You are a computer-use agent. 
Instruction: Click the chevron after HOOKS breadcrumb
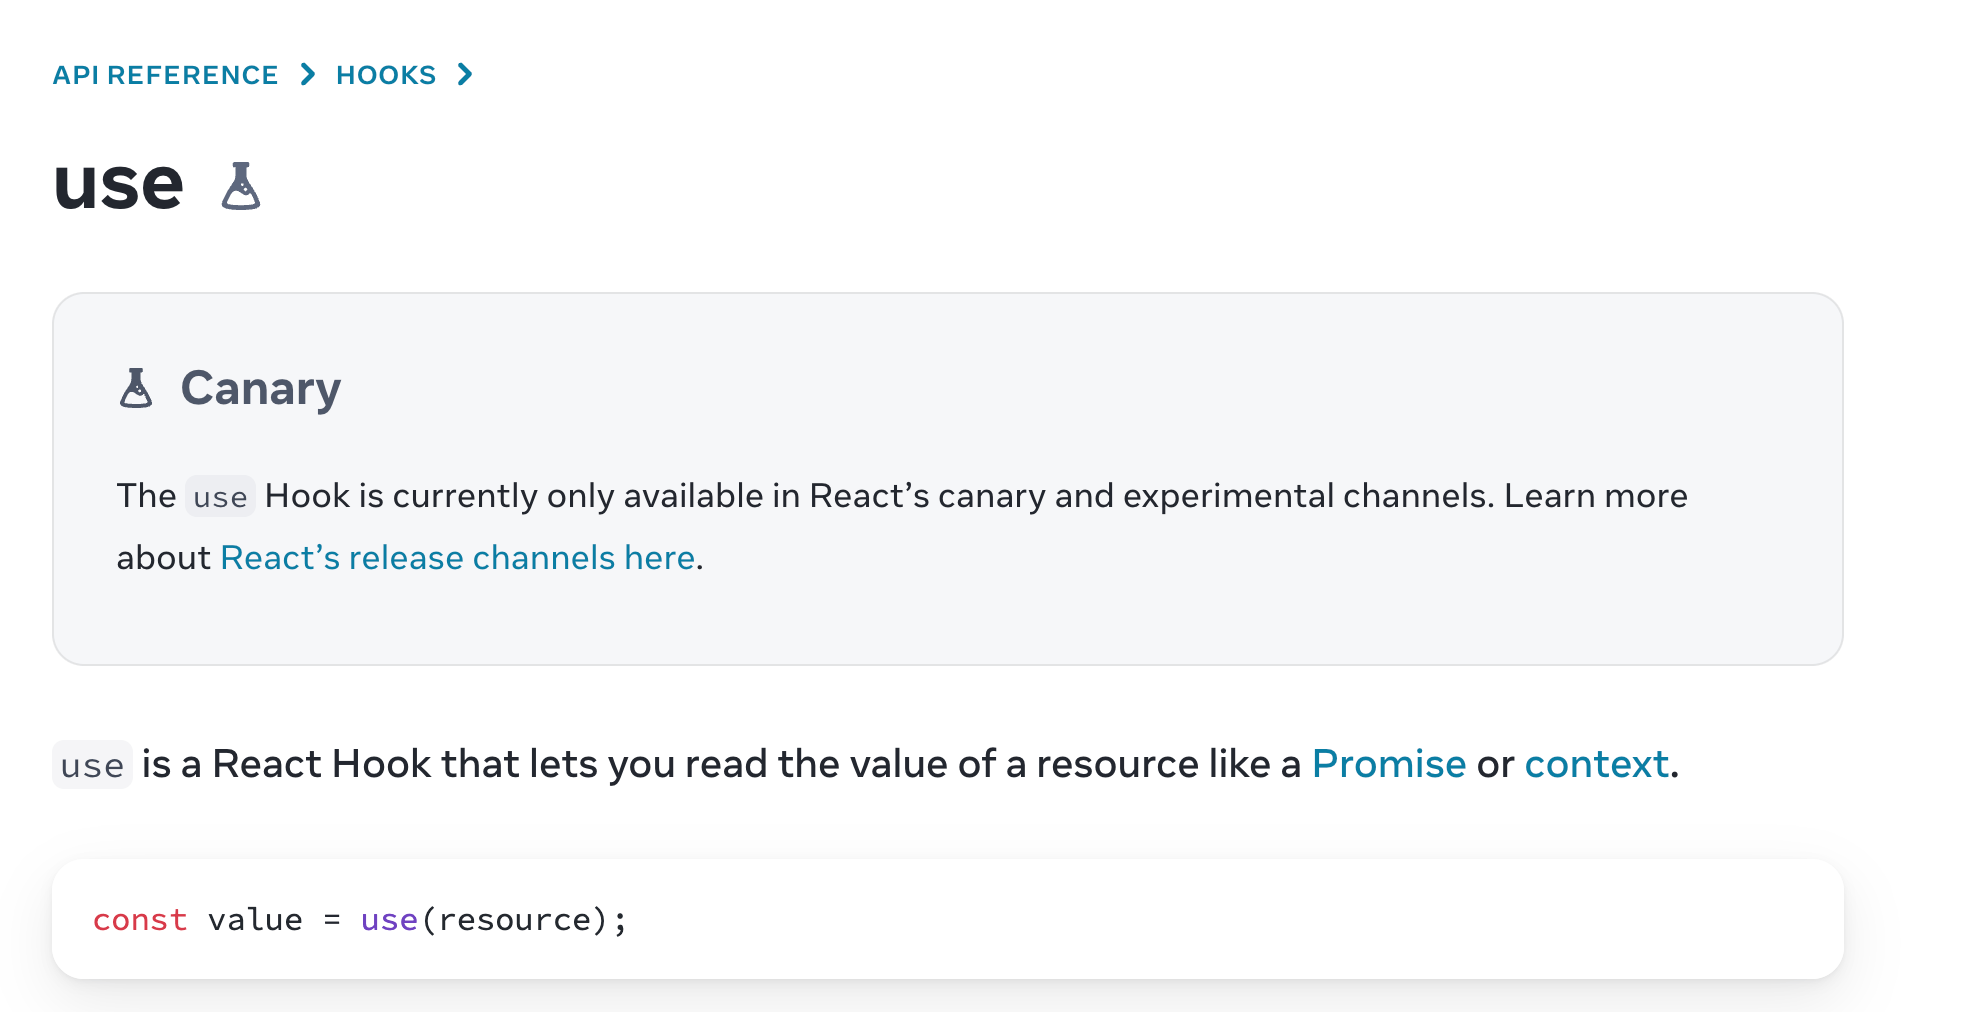(x=465, y=75)
